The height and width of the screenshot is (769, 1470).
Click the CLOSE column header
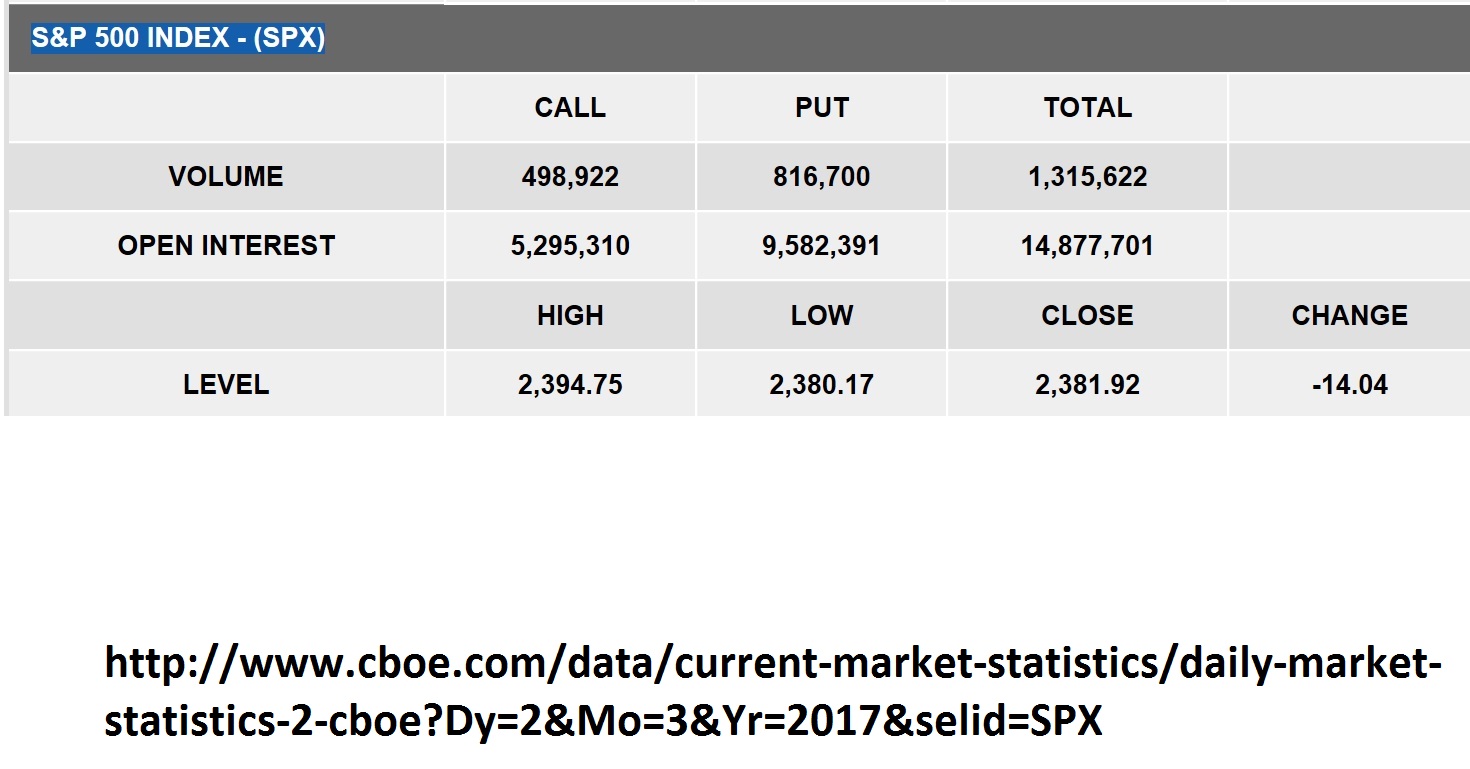[x=1087, y=316]
